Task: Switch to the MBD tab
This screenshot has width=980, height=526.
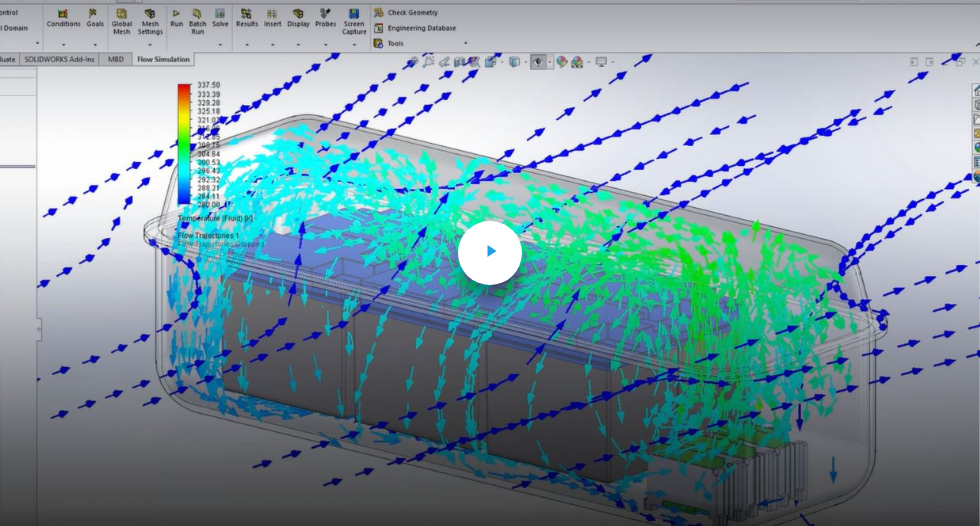Action: 116,60
